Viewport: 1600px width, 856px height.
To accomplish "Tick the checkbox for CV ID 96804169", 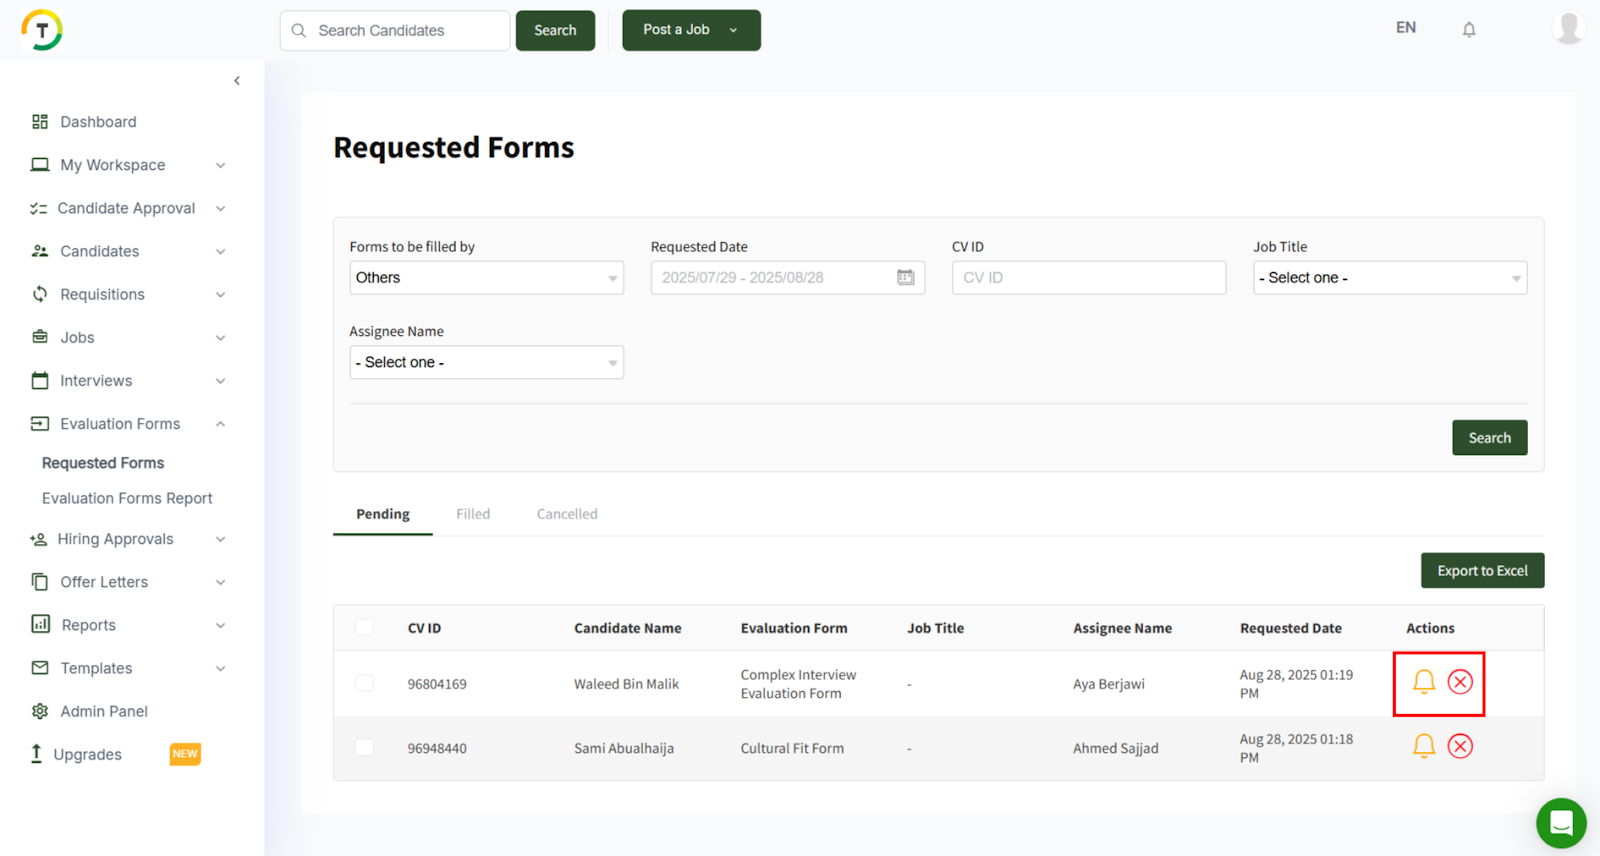I will click(x=364, y=683).
